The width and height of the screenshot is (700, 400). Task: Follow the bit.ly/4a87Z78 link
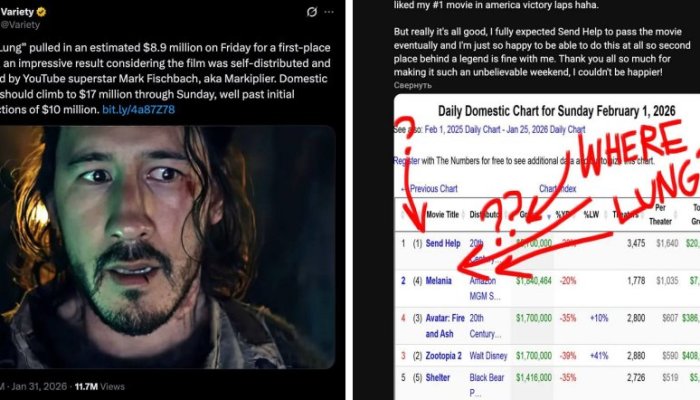click(138, 110)
